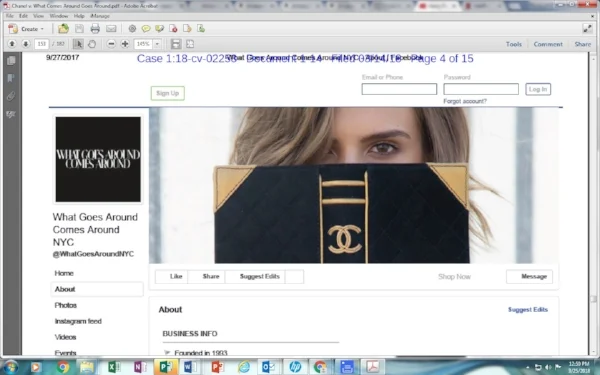Choose the Hand pan tool

point(92,44)
